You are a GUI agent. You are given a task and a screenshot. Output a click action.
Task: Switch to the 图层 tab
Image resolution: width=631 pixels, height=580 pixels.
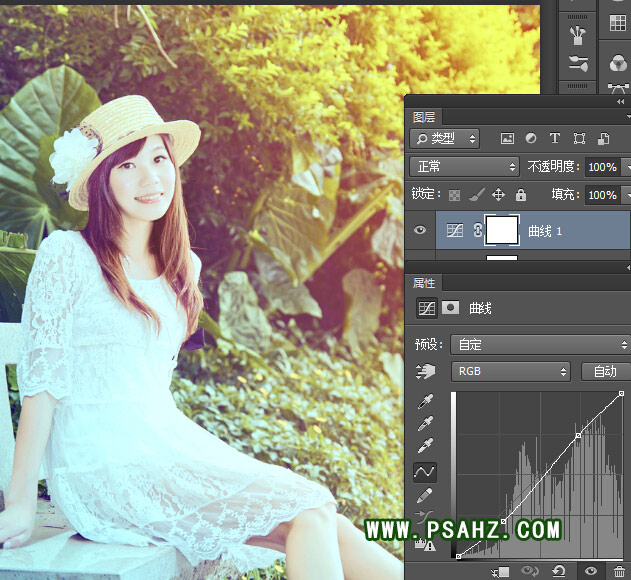click(x=424, y=117)
